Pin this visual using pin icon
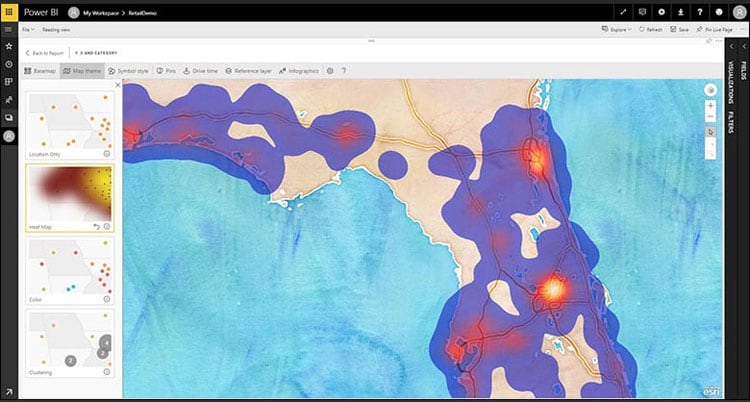Viewport: 750px width, 402px height. [x=709, y=41]
